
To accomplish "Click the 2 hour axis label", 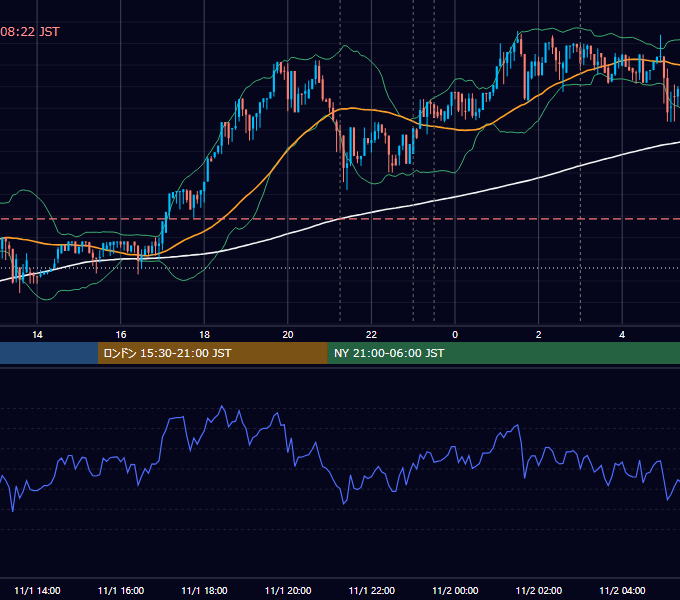I will pos(538,335).
